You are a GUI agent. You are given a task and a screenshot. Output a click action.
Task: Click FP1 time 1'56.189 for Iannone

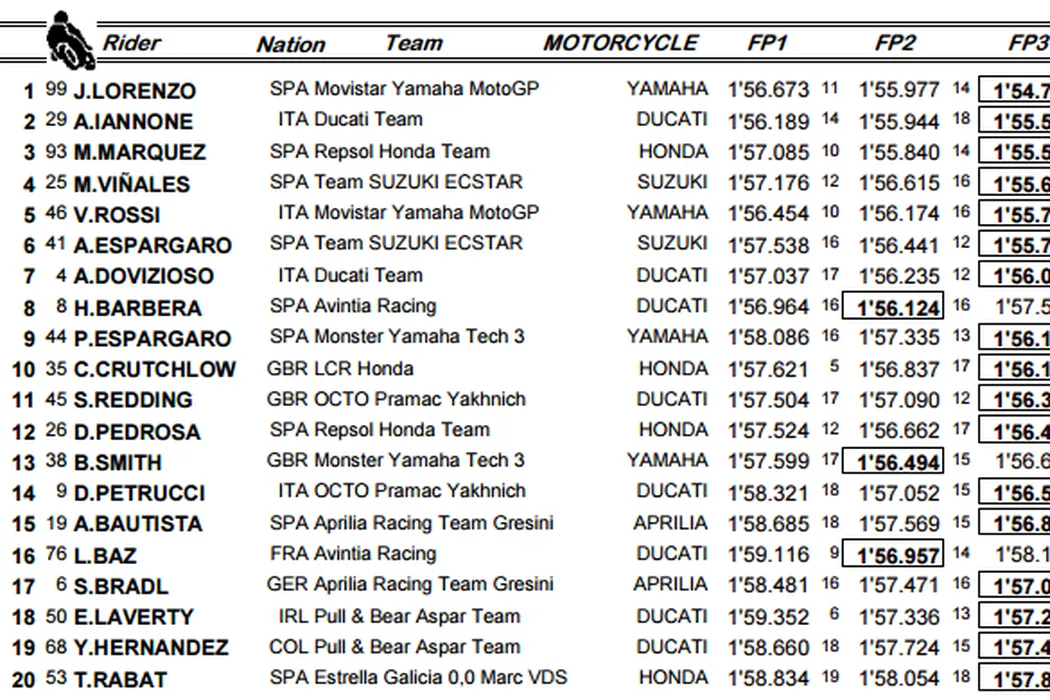coord(768,122)
